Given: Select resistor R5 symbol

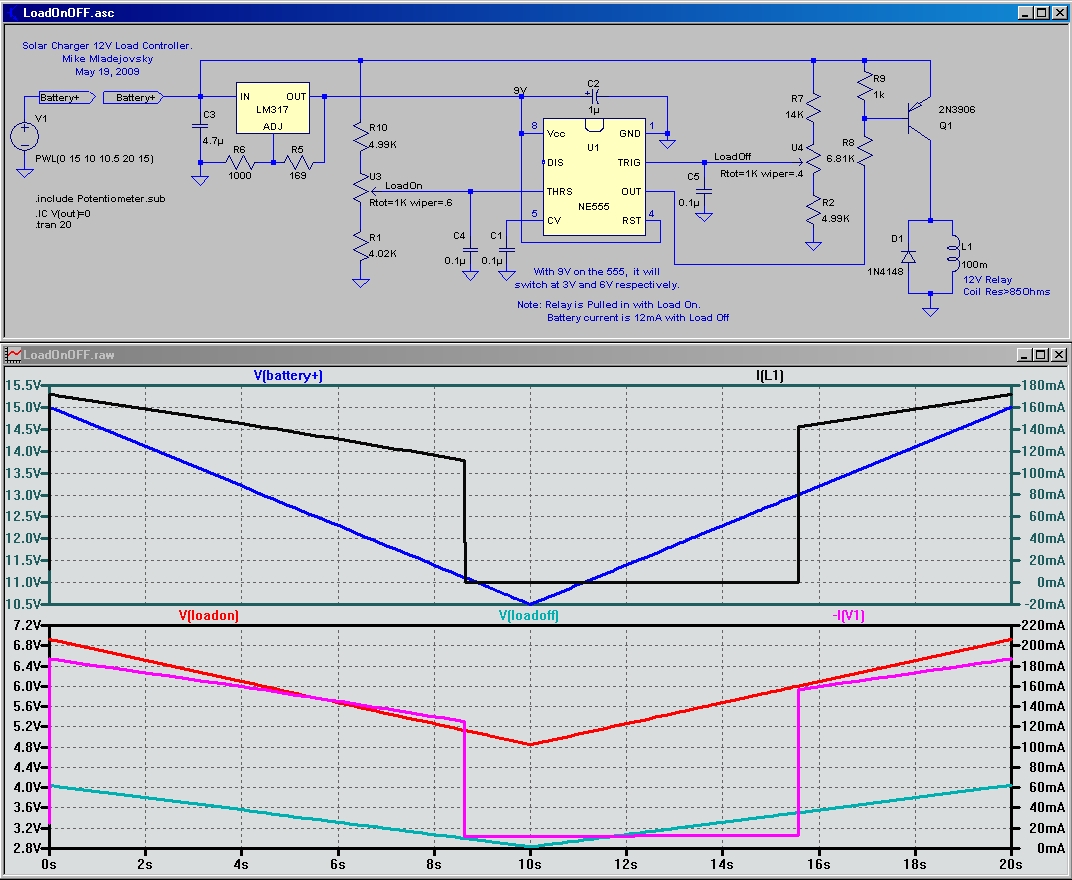Looking at the screenshot, I should [x=298, y=163].
